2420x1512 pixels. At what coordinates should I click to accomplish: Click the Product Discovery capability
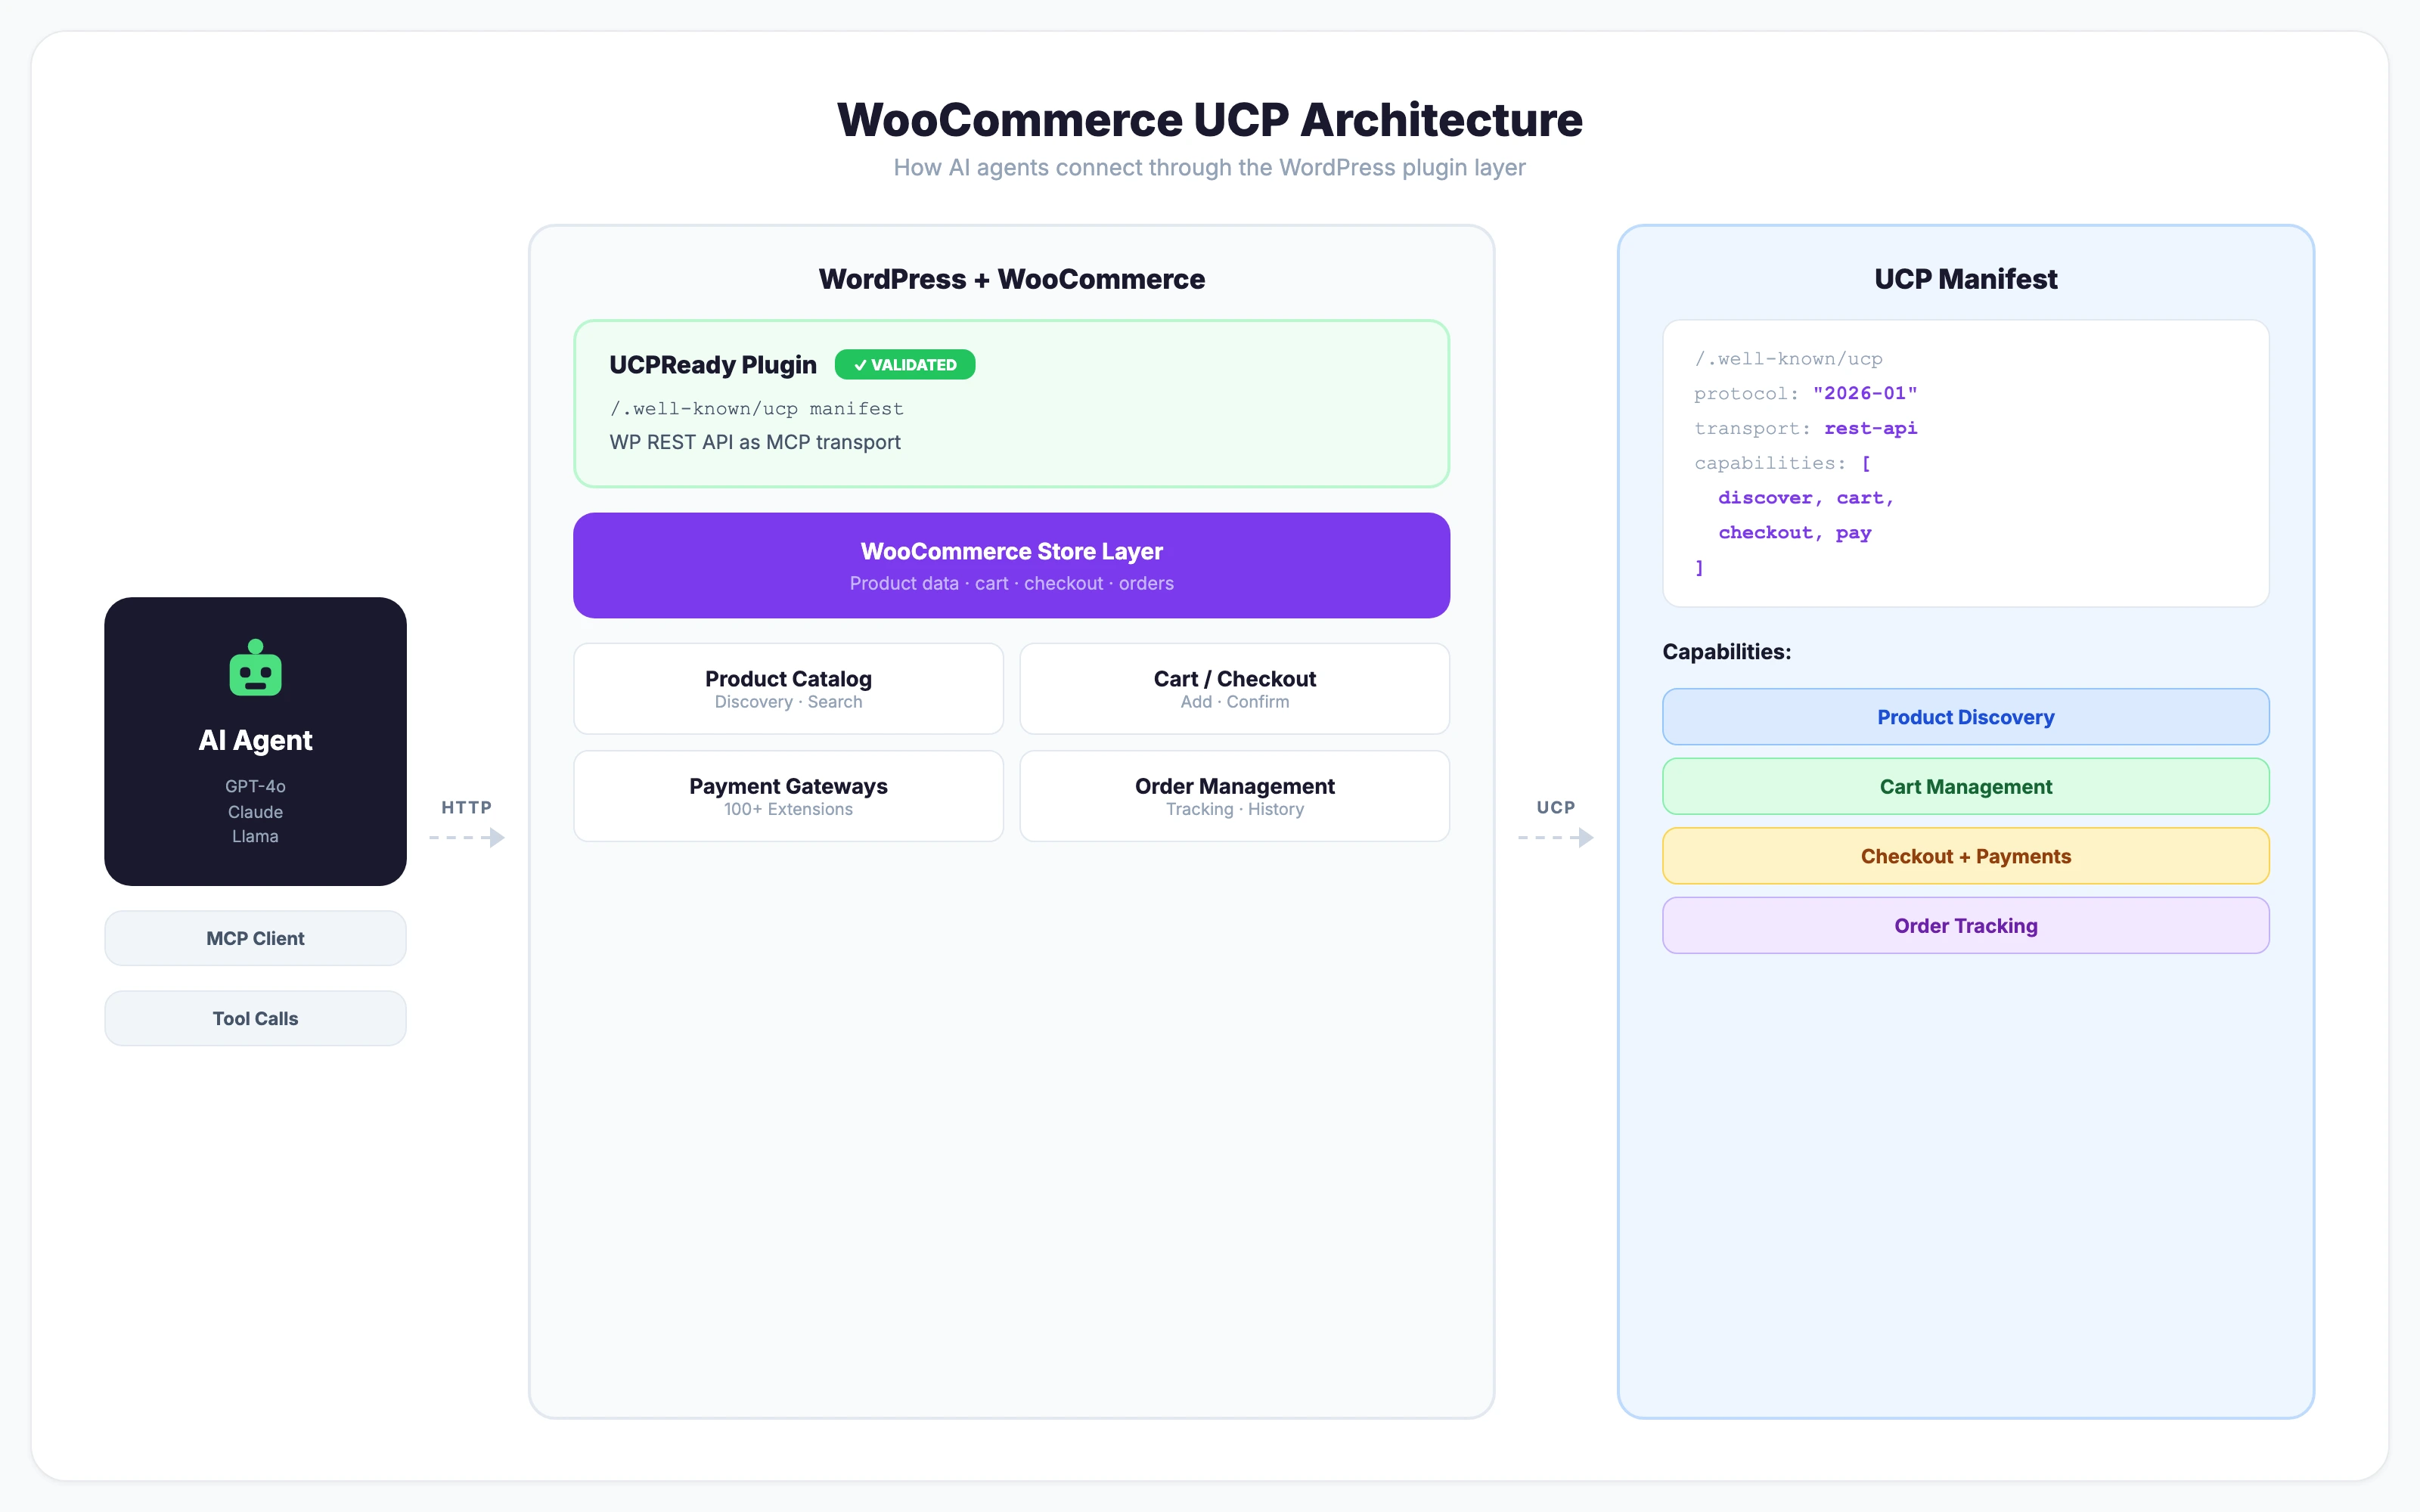(x=1965, y=717)
